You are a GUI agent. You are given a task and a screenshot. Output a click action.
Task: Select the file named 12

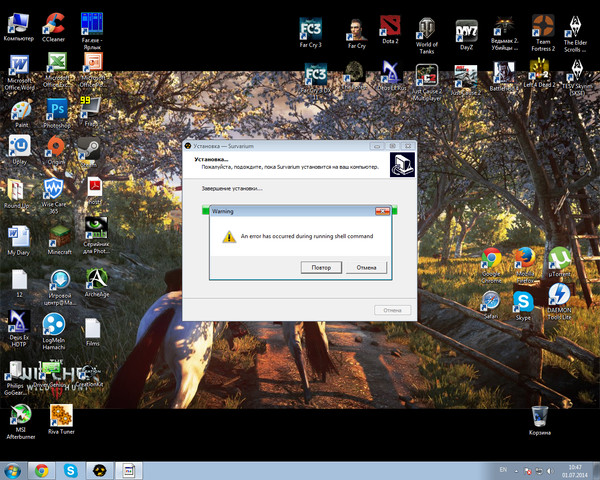tap(19, 283)
